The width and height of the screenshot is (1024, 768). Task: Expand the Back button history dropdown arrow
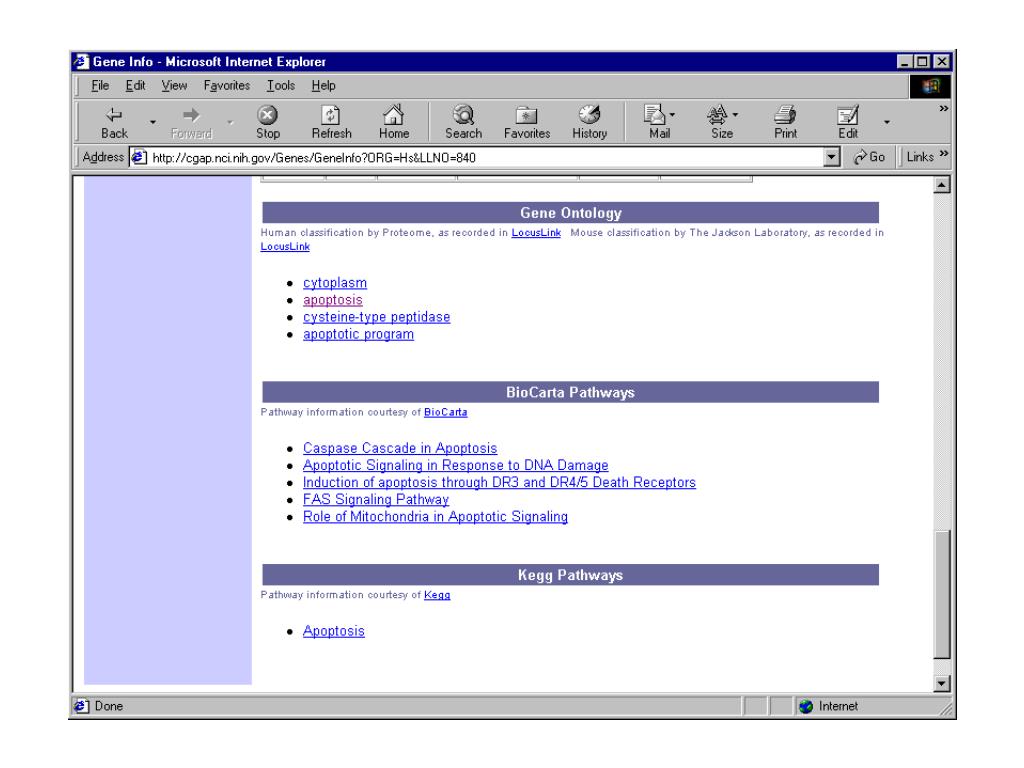(x=153, y=122)
